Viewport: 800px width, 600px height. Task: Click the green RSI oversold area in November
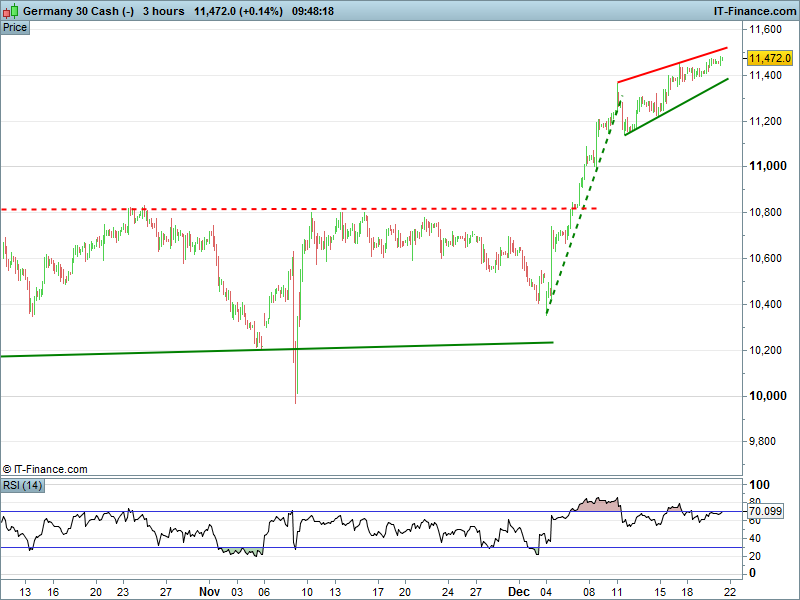coord(241,551)
